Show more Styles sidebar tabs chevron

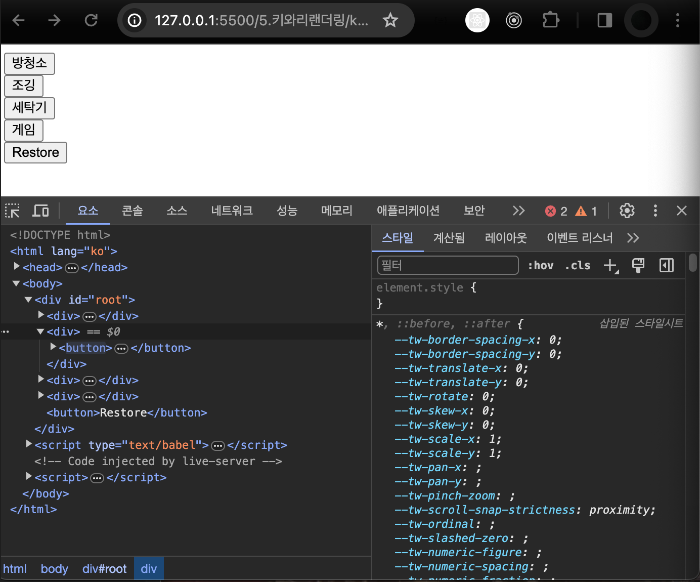point(633,238)
